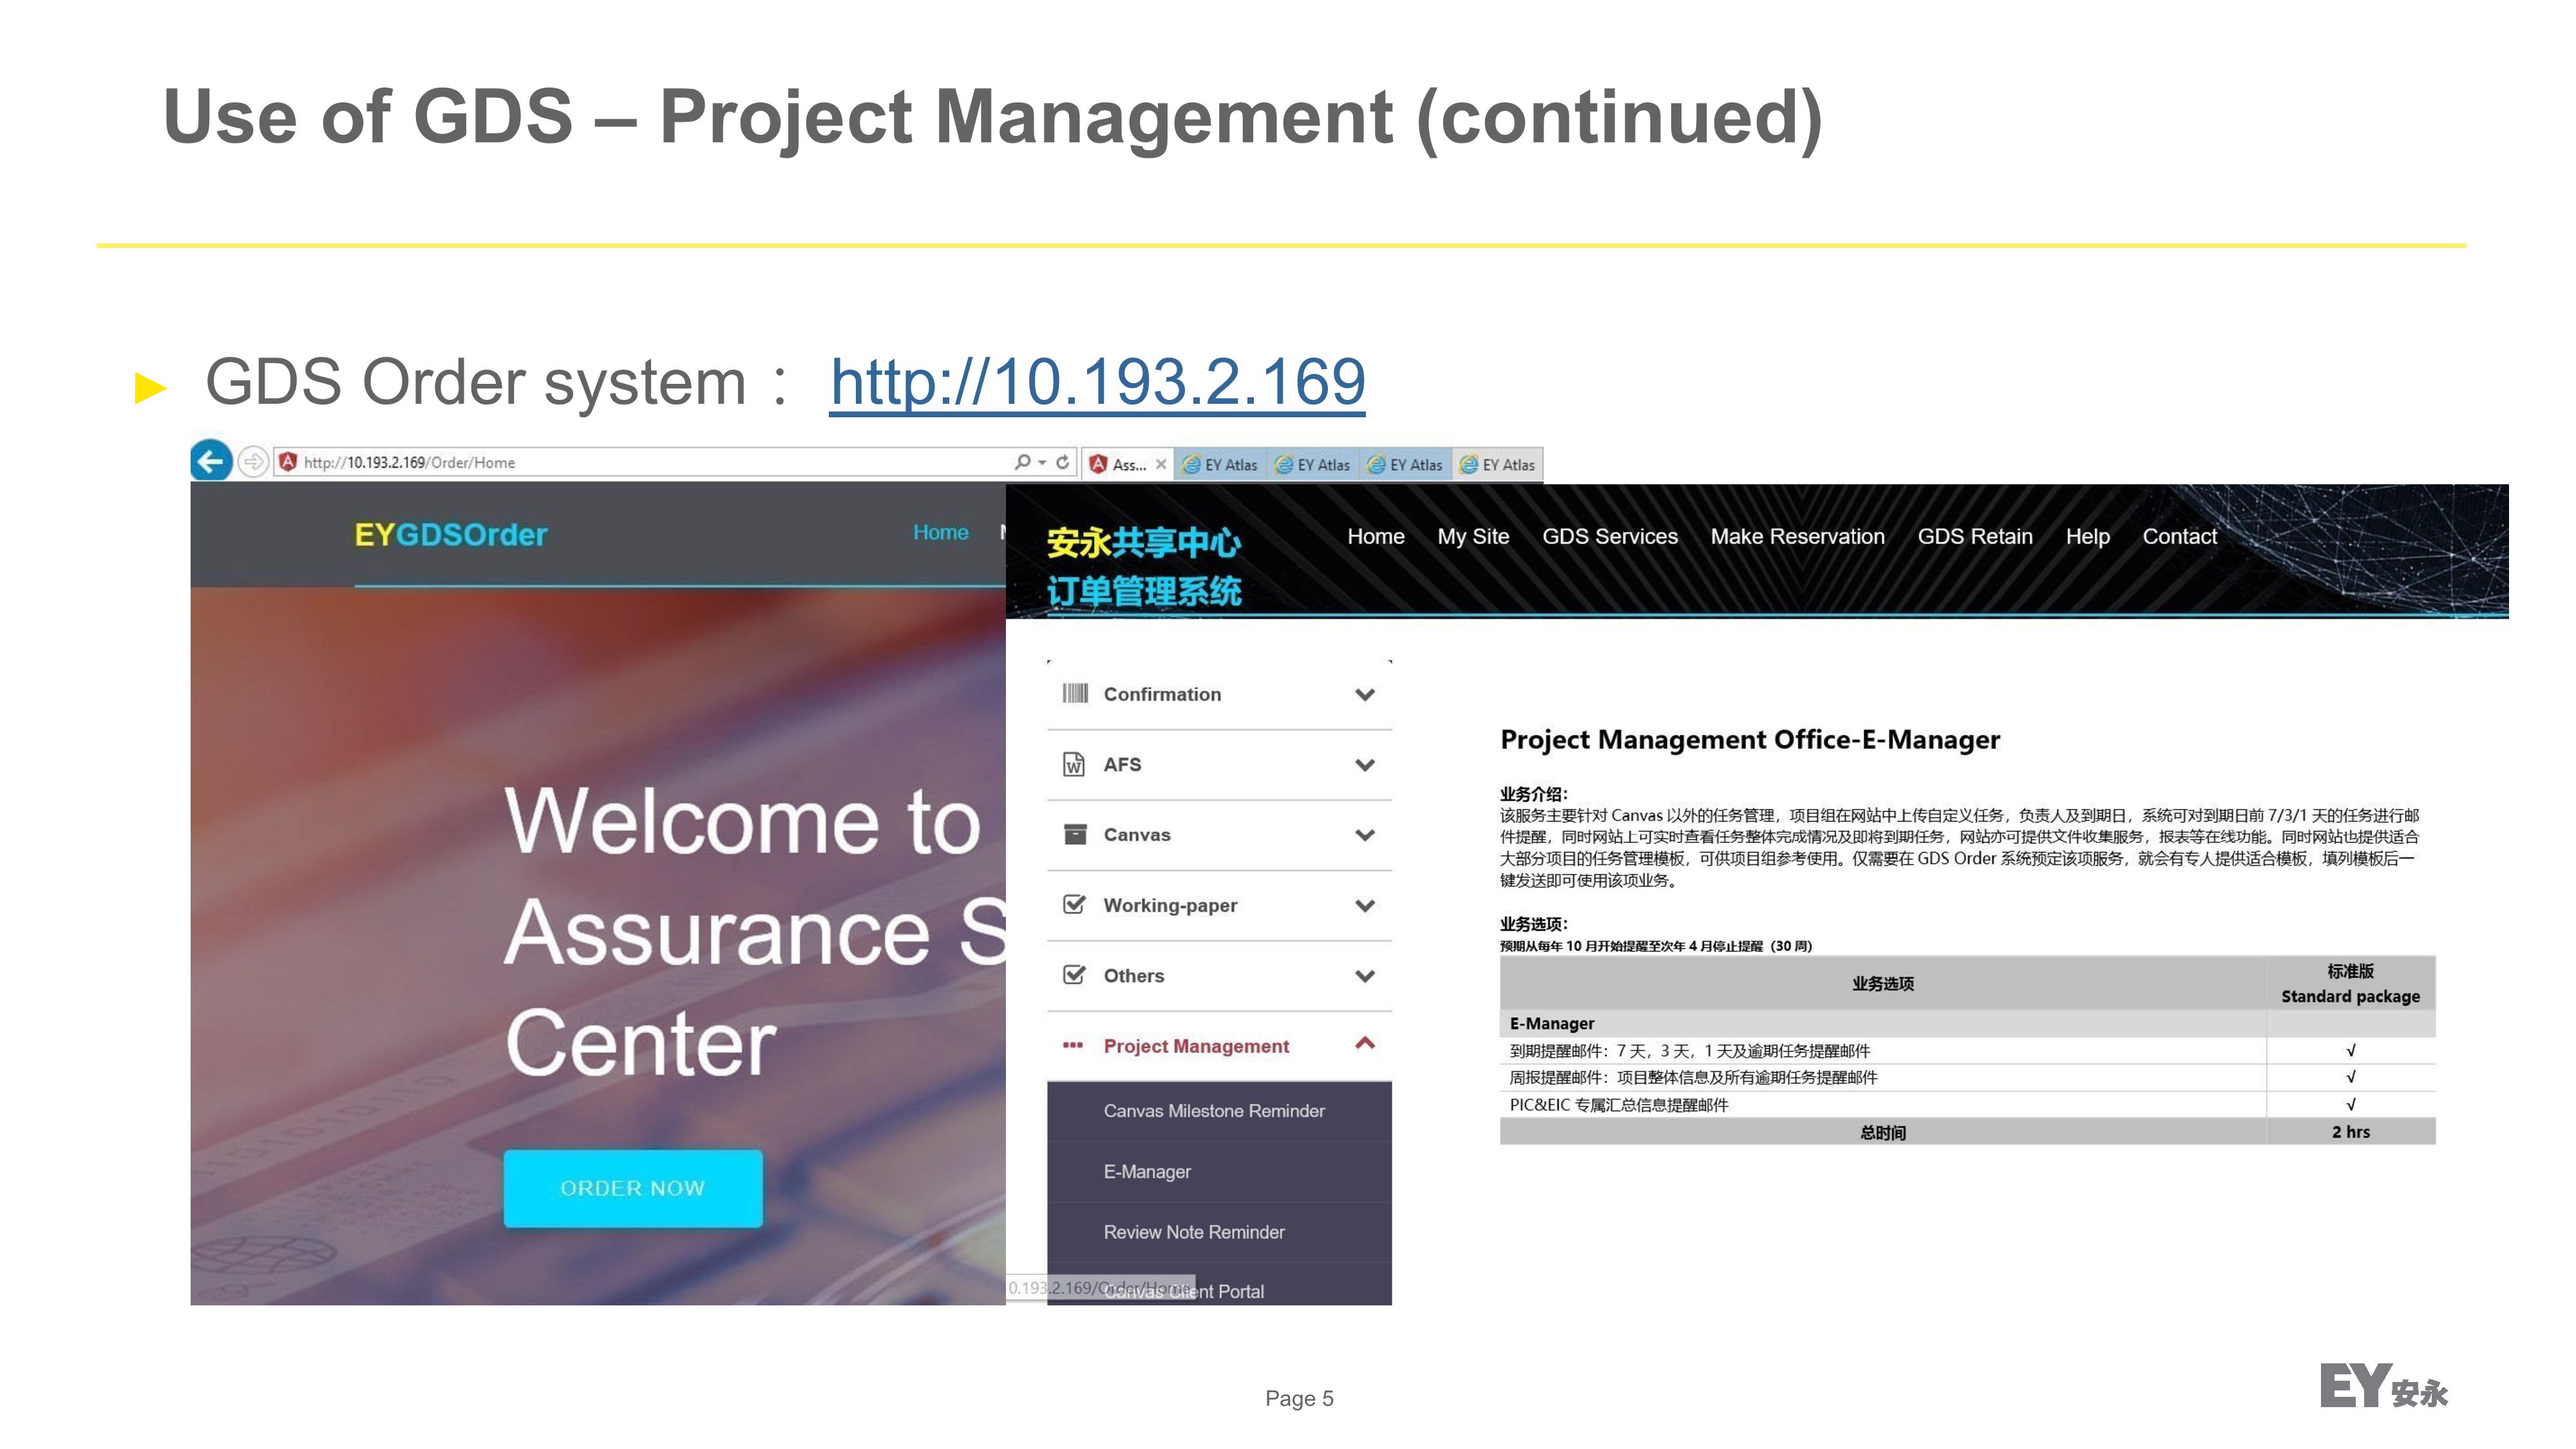Switch to the third EY Atlas tab
This screenshot has width=2576, height=1449.
pos(1405,465)
